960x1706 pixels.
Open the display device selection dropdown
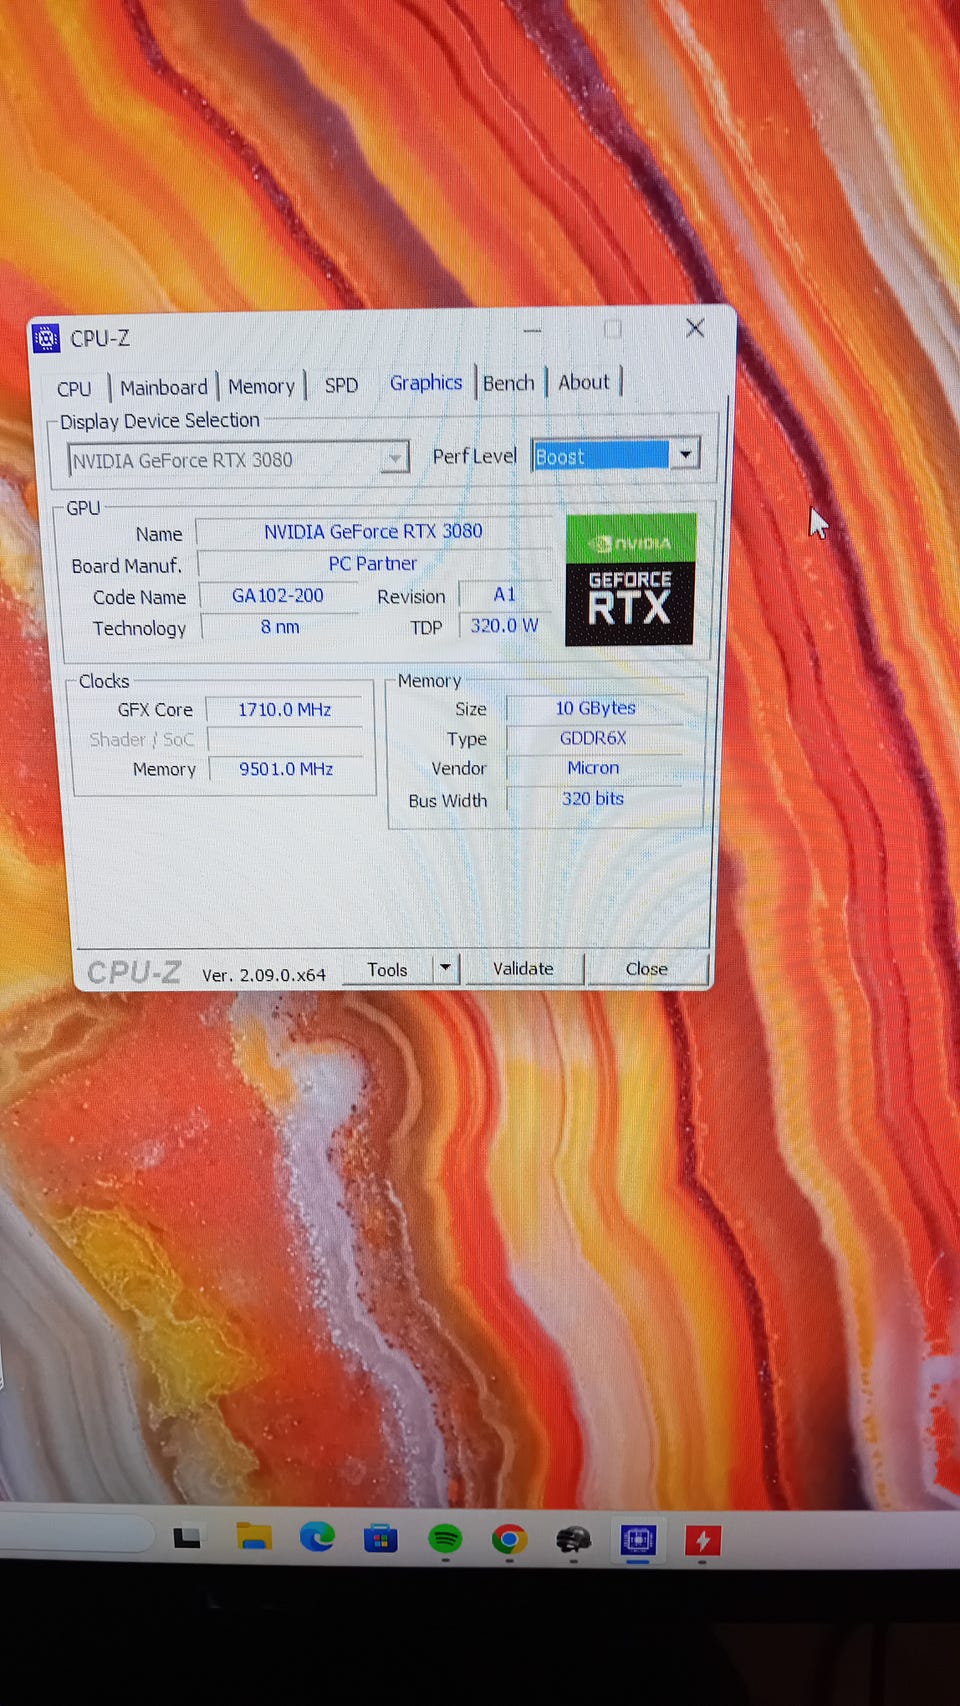click(x=238, y=460)
